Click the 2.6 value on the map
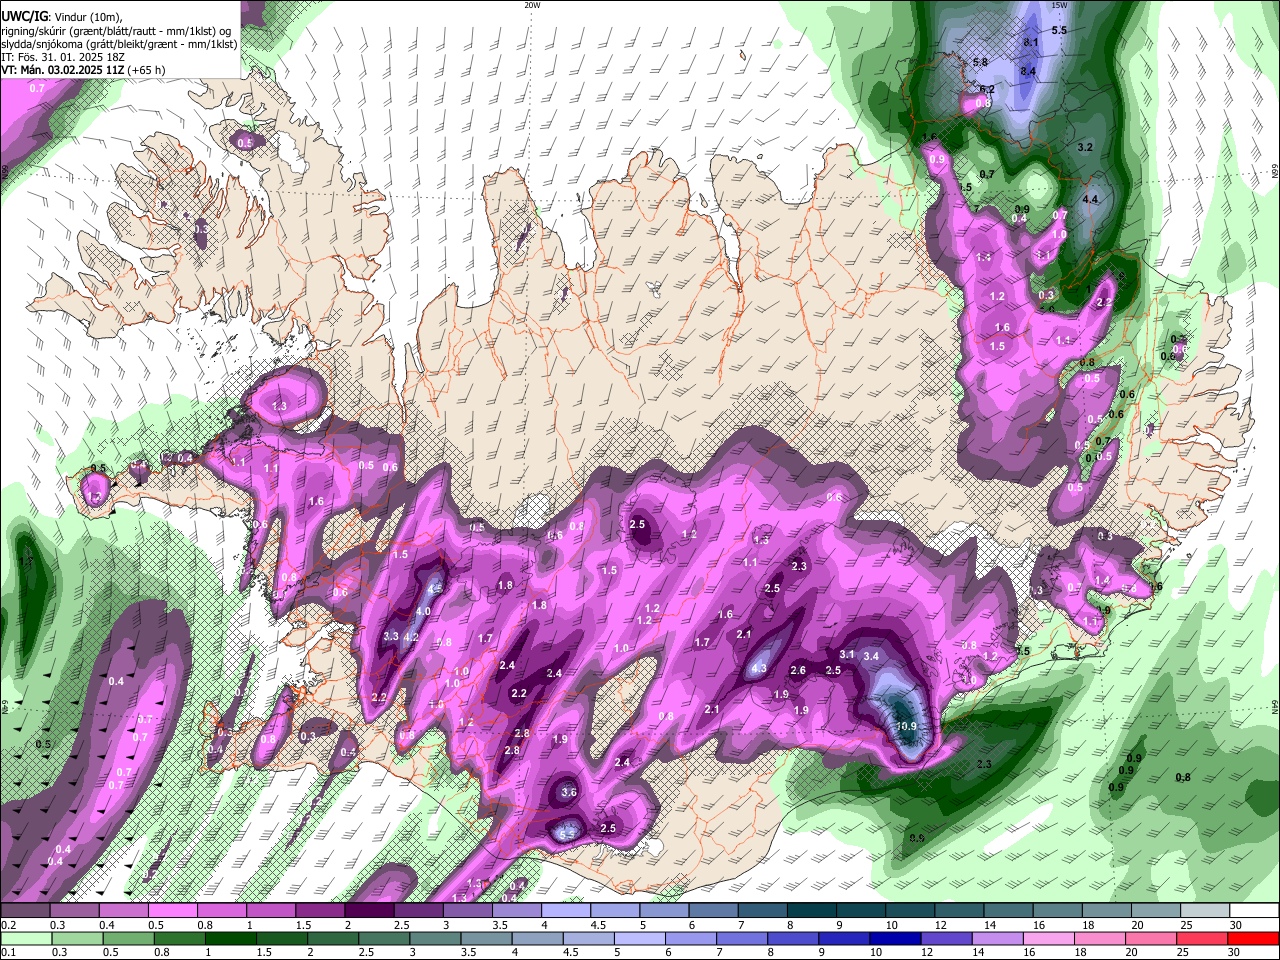 [x=798, y=670]
